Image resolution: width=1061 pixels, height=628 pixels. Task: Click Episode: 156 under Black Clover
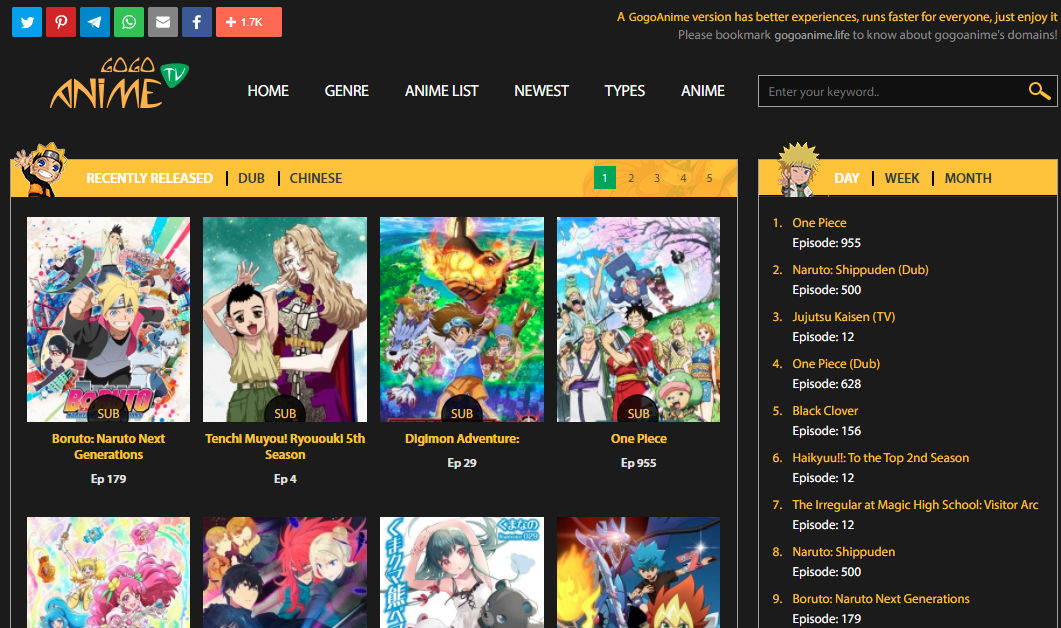[x=826, y=431]
